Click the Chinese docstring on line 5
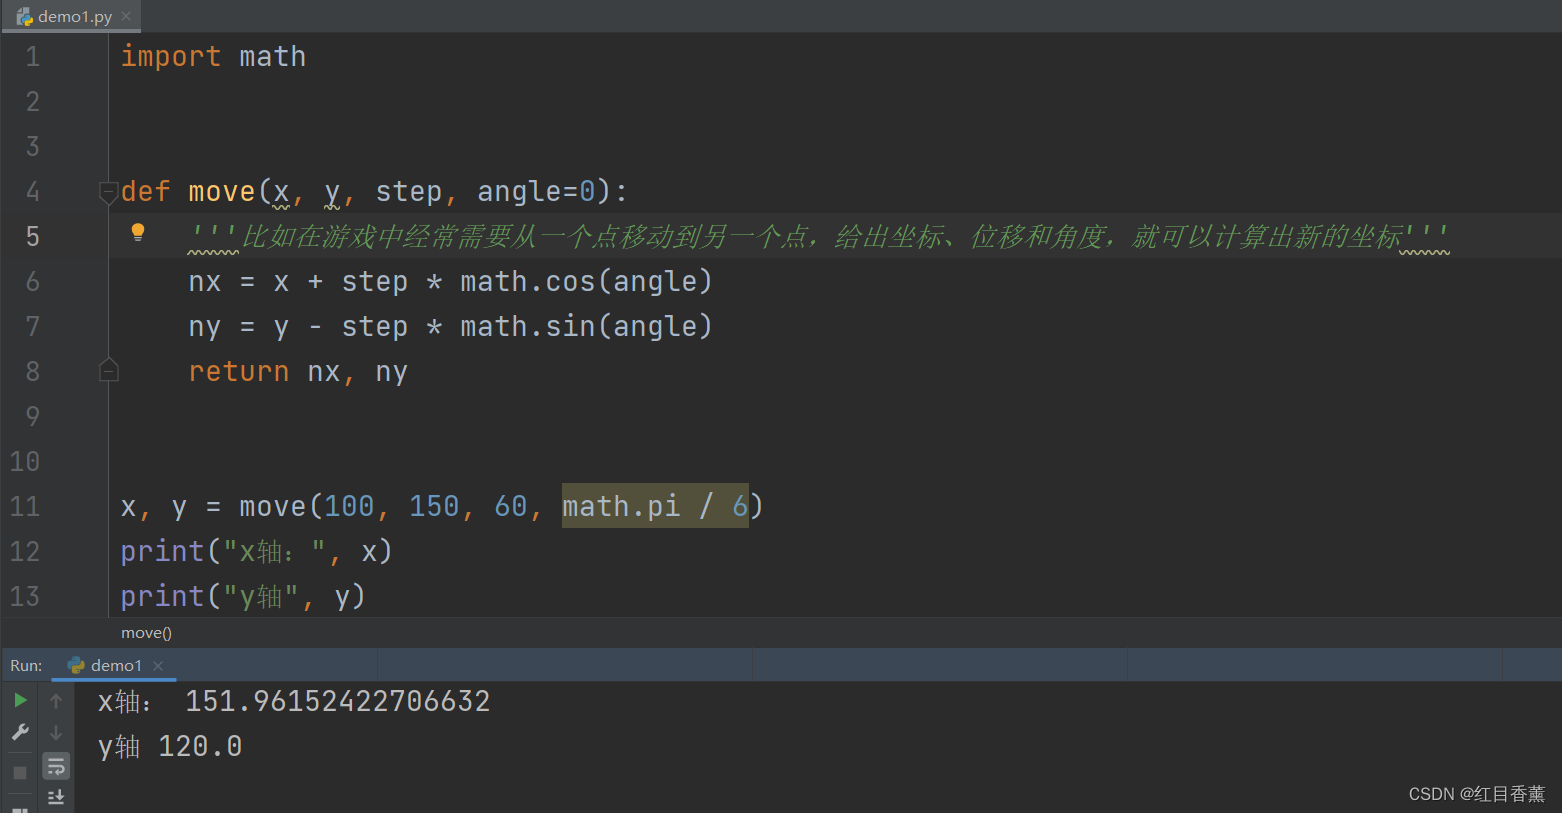 [818, 237]
